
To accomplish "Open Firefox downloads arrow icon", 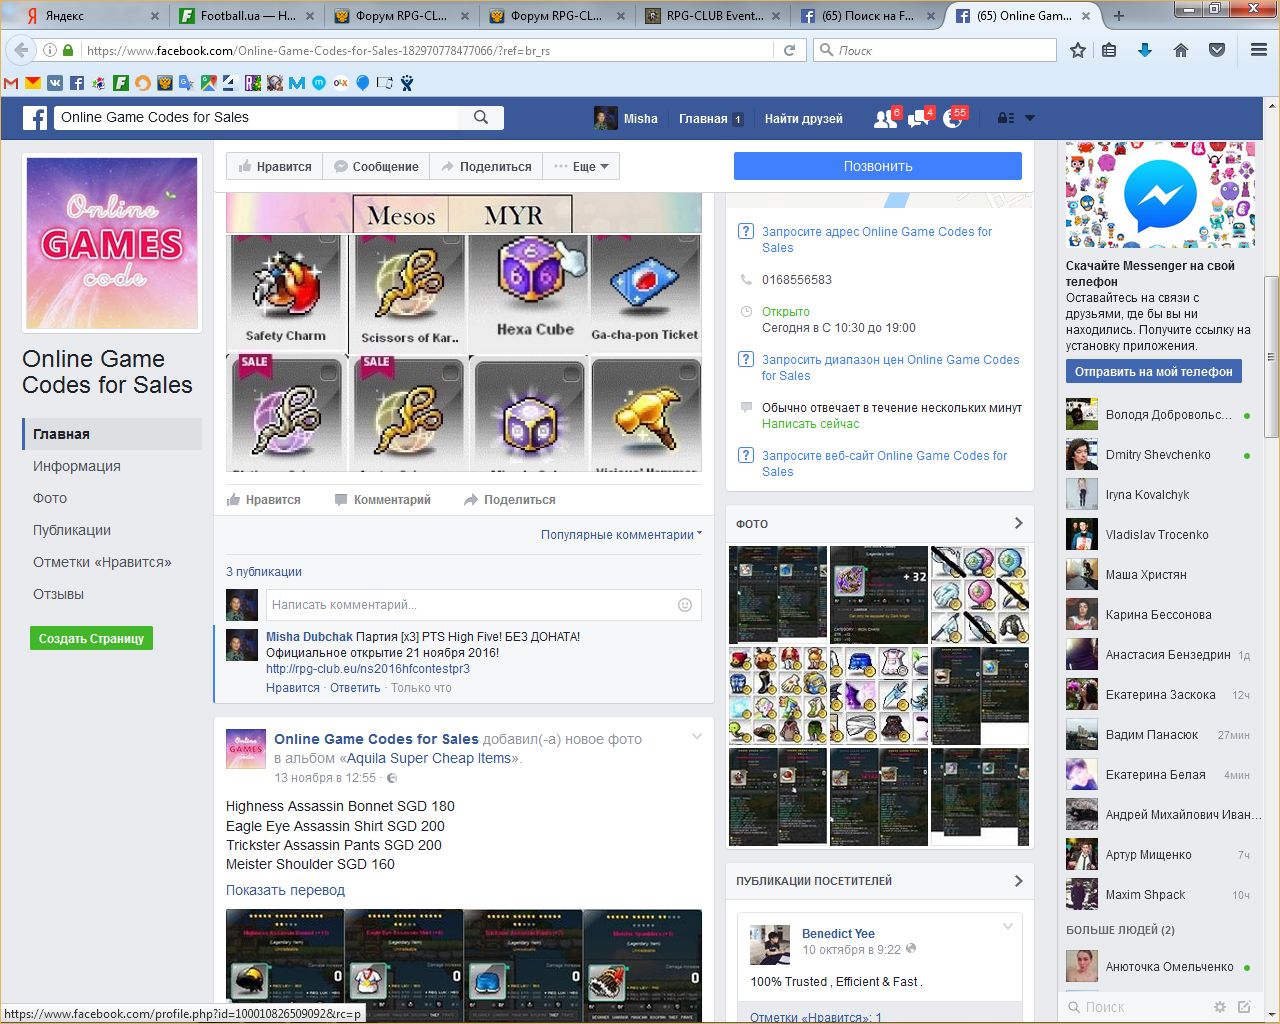I will 1145,50.
